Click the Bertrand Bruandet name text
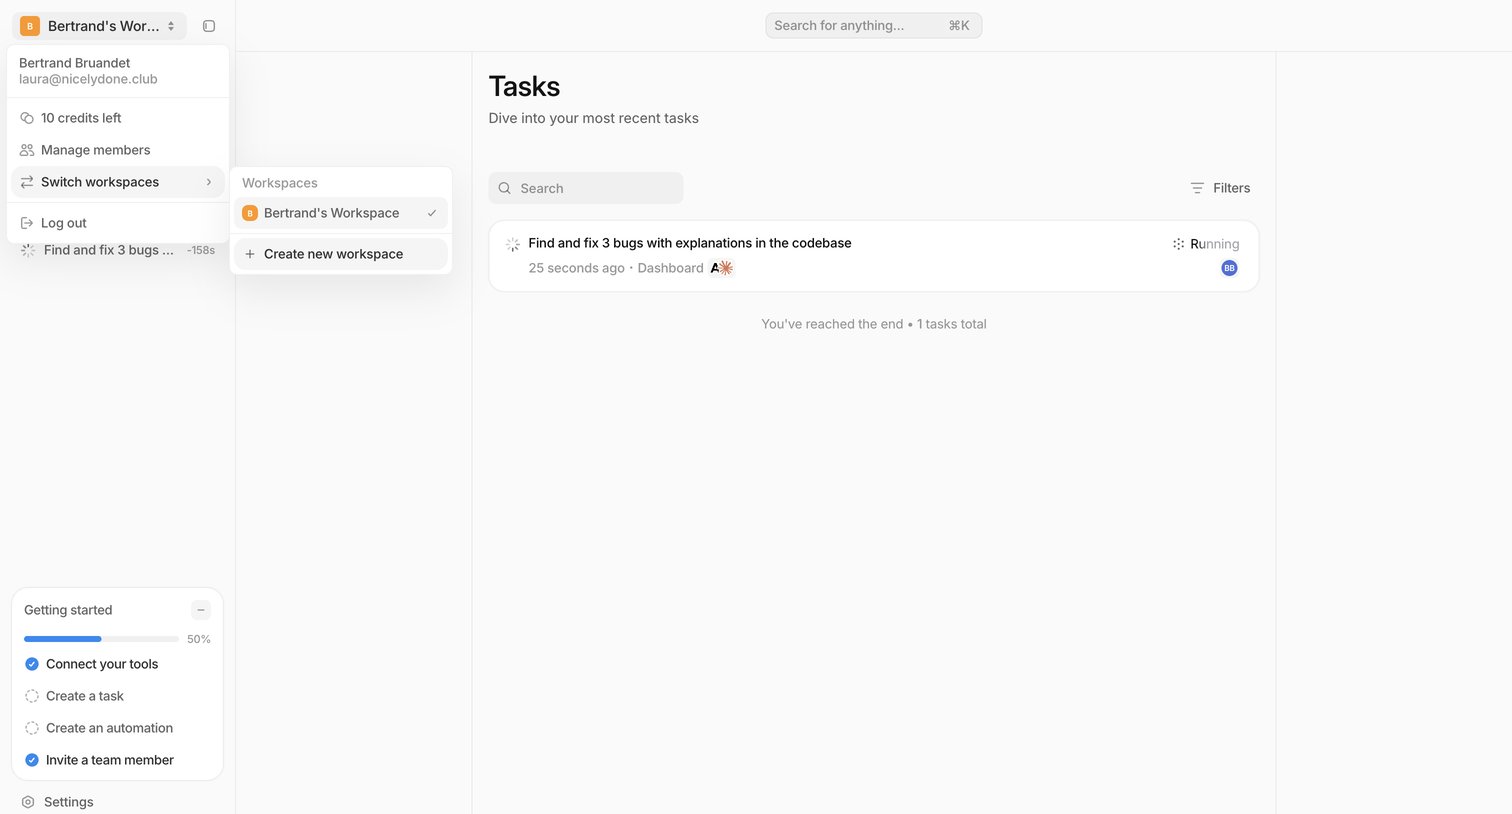This screenshot has height=814, width=1512. pos(75,63)
